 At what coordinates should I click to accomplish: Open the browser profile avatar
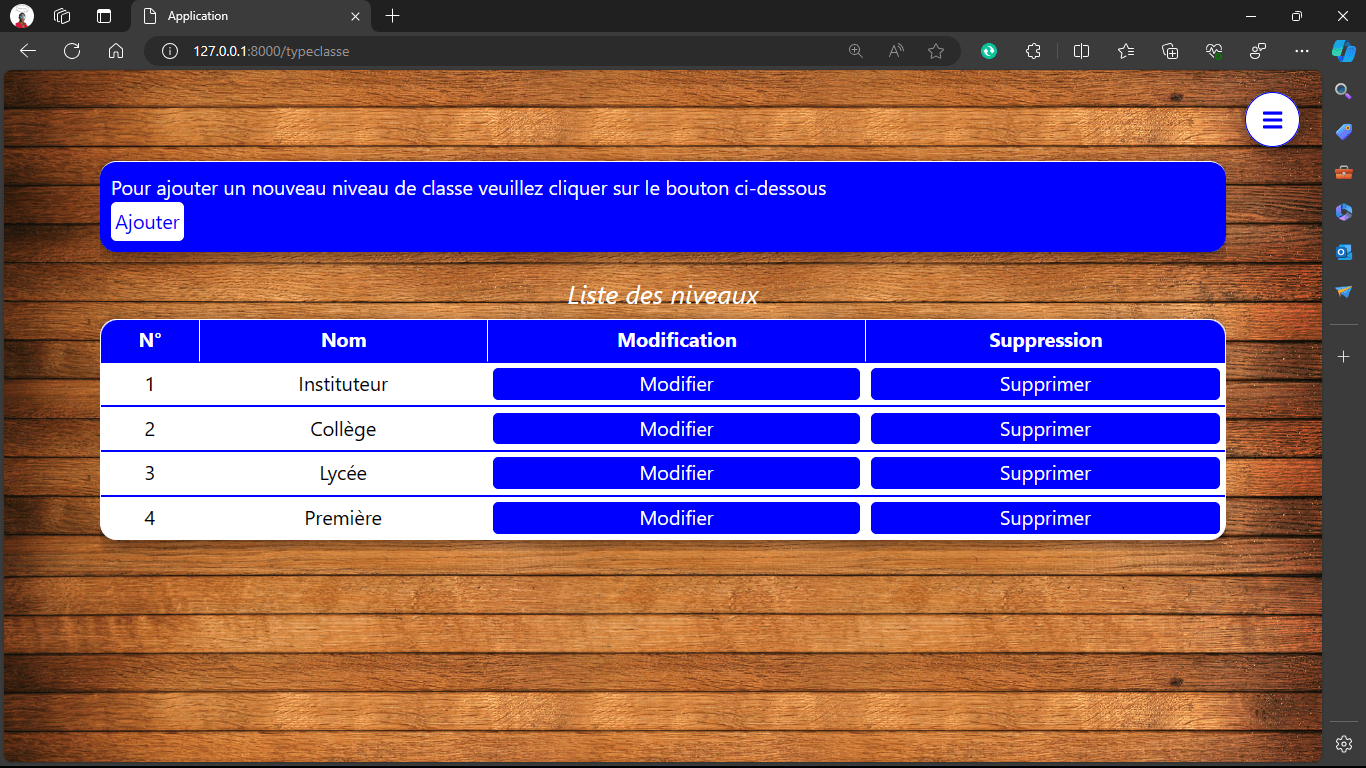[x=22, y=16]
